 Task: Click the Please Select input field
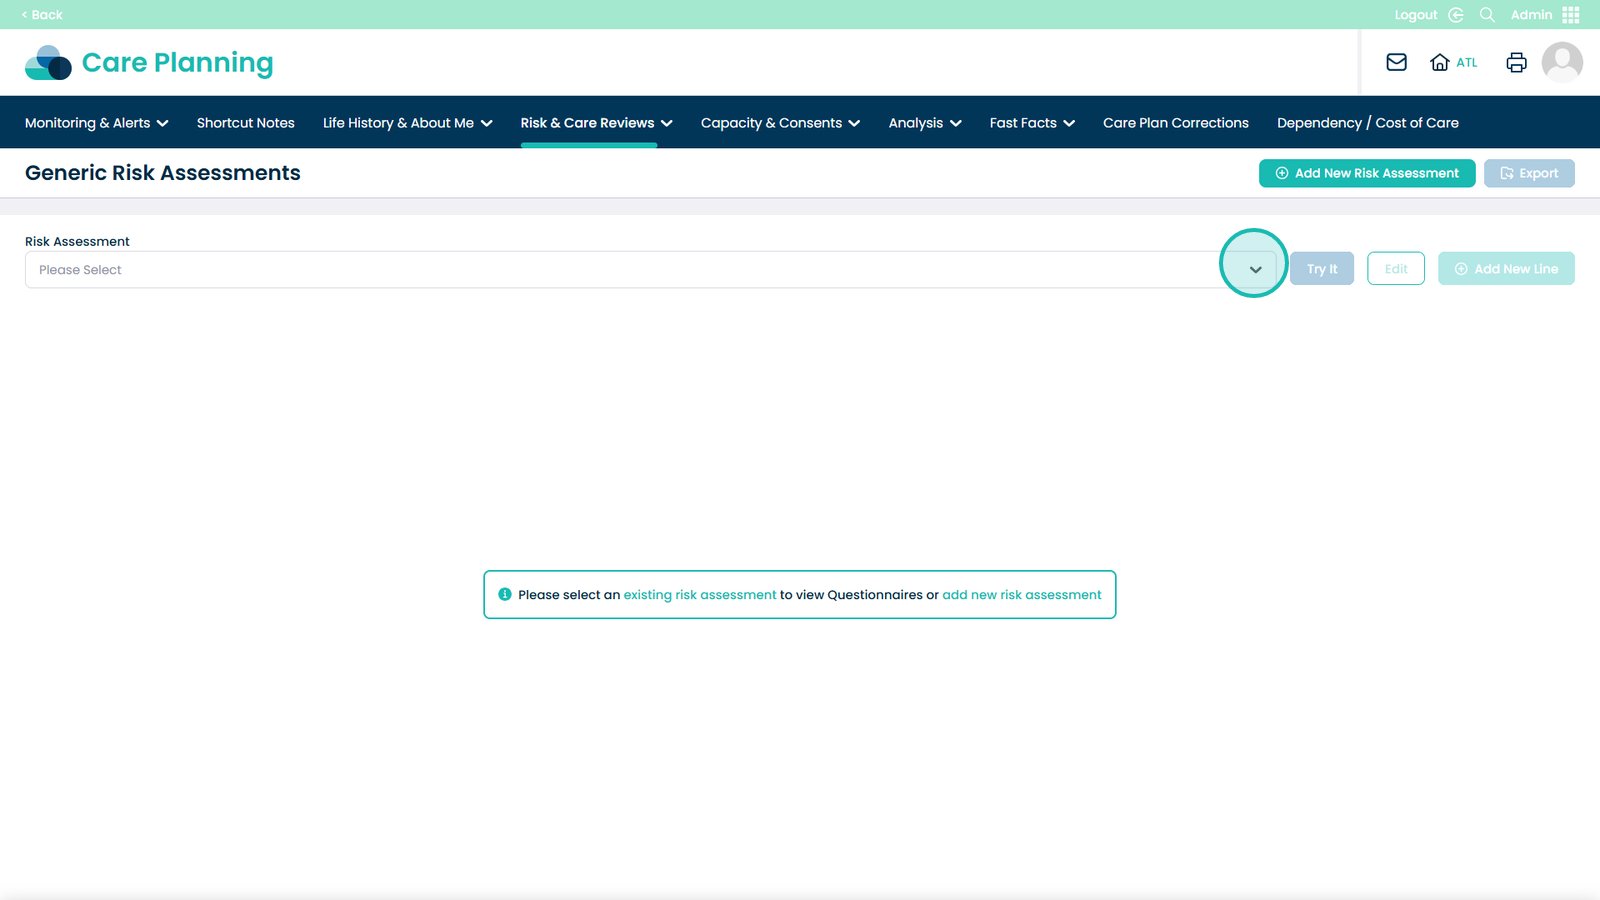click(x=650, y=270)
